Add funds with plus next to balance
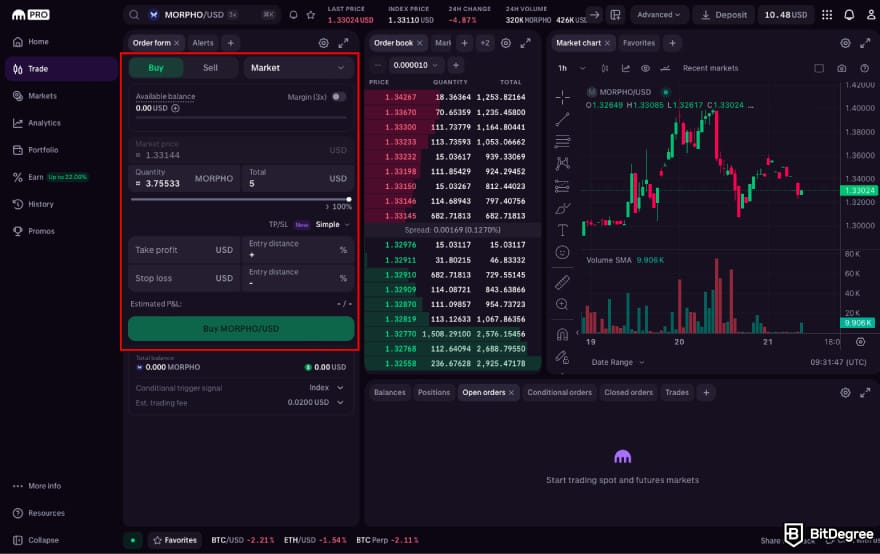 [175, 108]
